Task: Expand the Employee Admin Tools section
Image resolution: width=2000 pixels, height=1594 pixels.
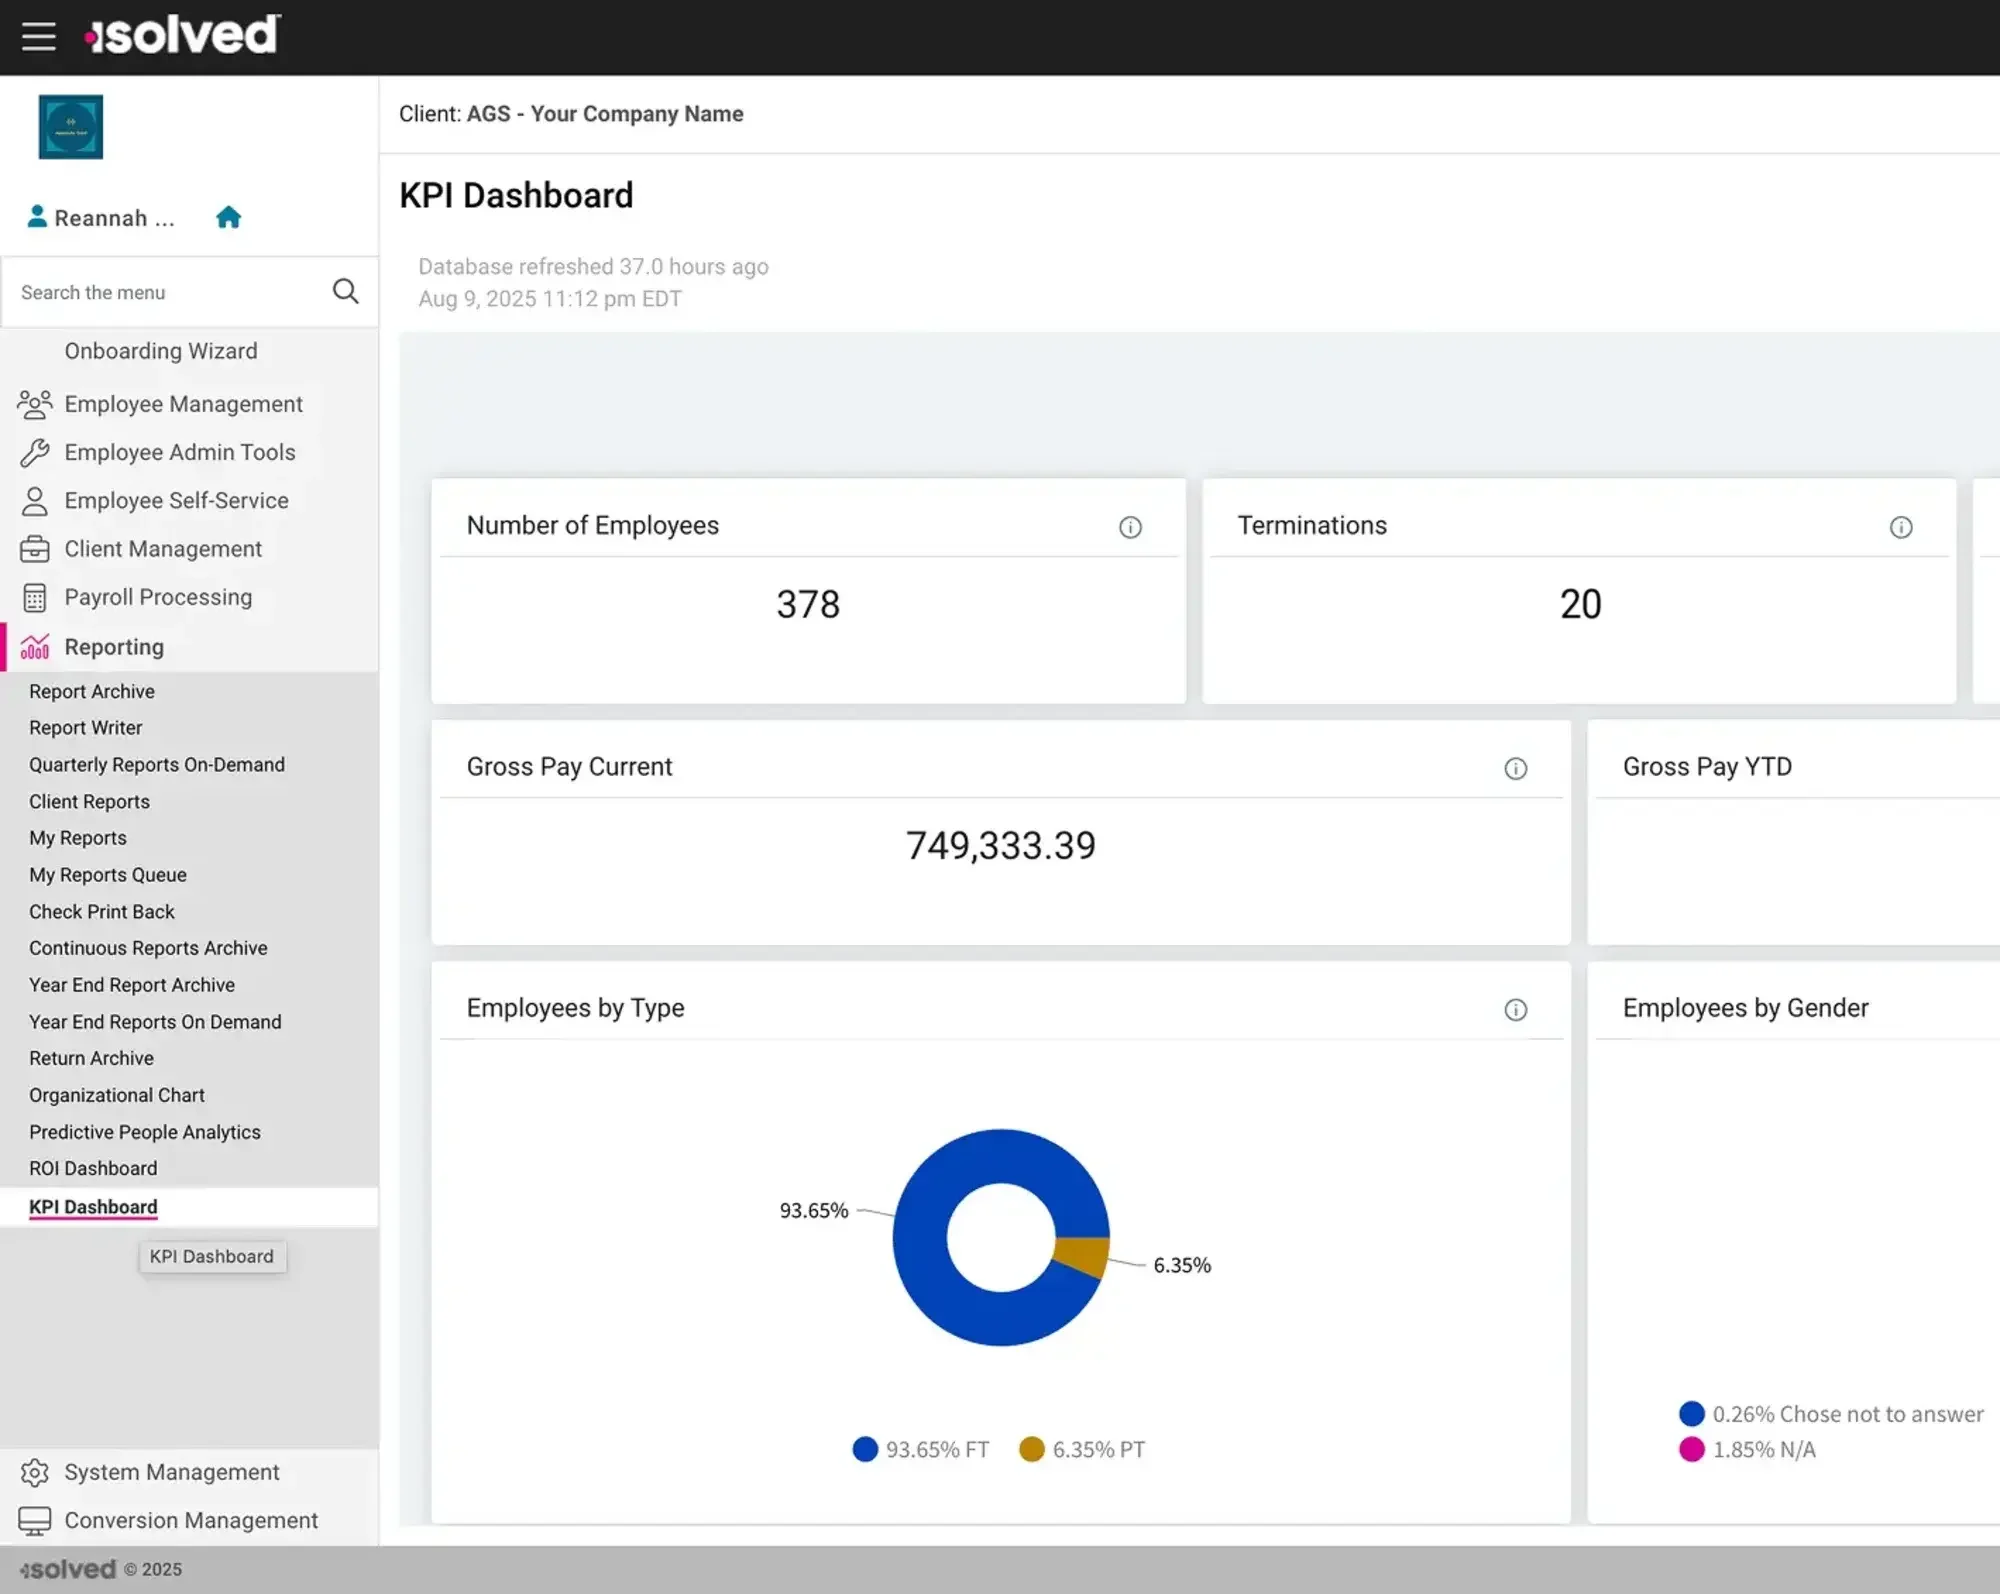Action: pyautogui.click(x=180, y=452)
